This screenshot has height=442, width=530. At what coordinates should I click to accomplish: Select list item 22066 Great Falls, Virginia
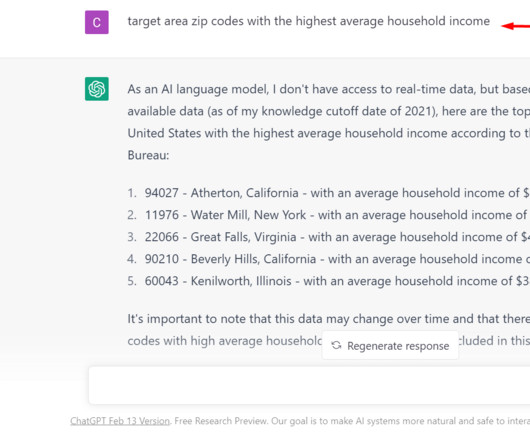[x=328, y=237]
